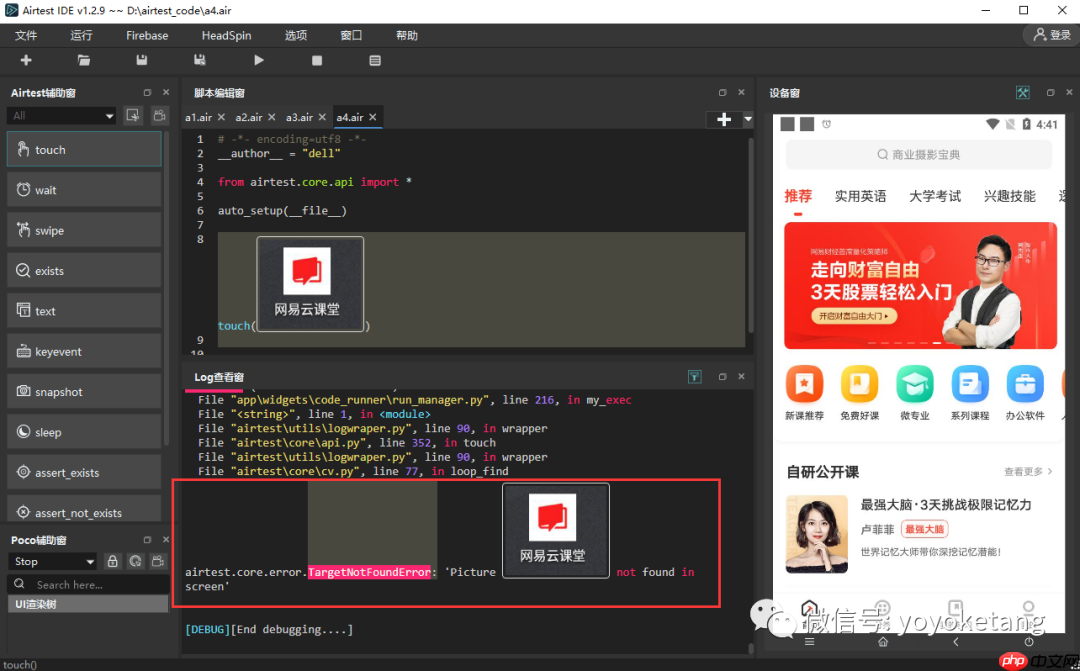Click the 网易云课堂 image thumbnail in script editor
The width and height of the screenshot is (1080, 671).
click(x=310, y=283)
